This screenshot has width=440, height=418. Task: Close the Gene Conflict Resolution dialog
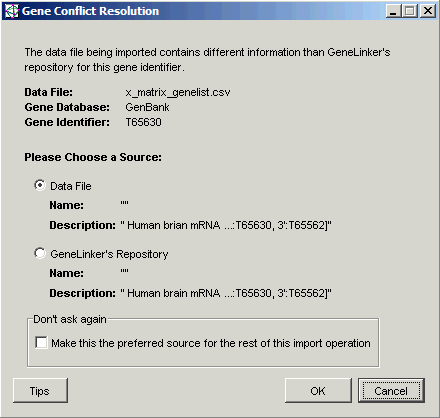click(x=427, y=11)
